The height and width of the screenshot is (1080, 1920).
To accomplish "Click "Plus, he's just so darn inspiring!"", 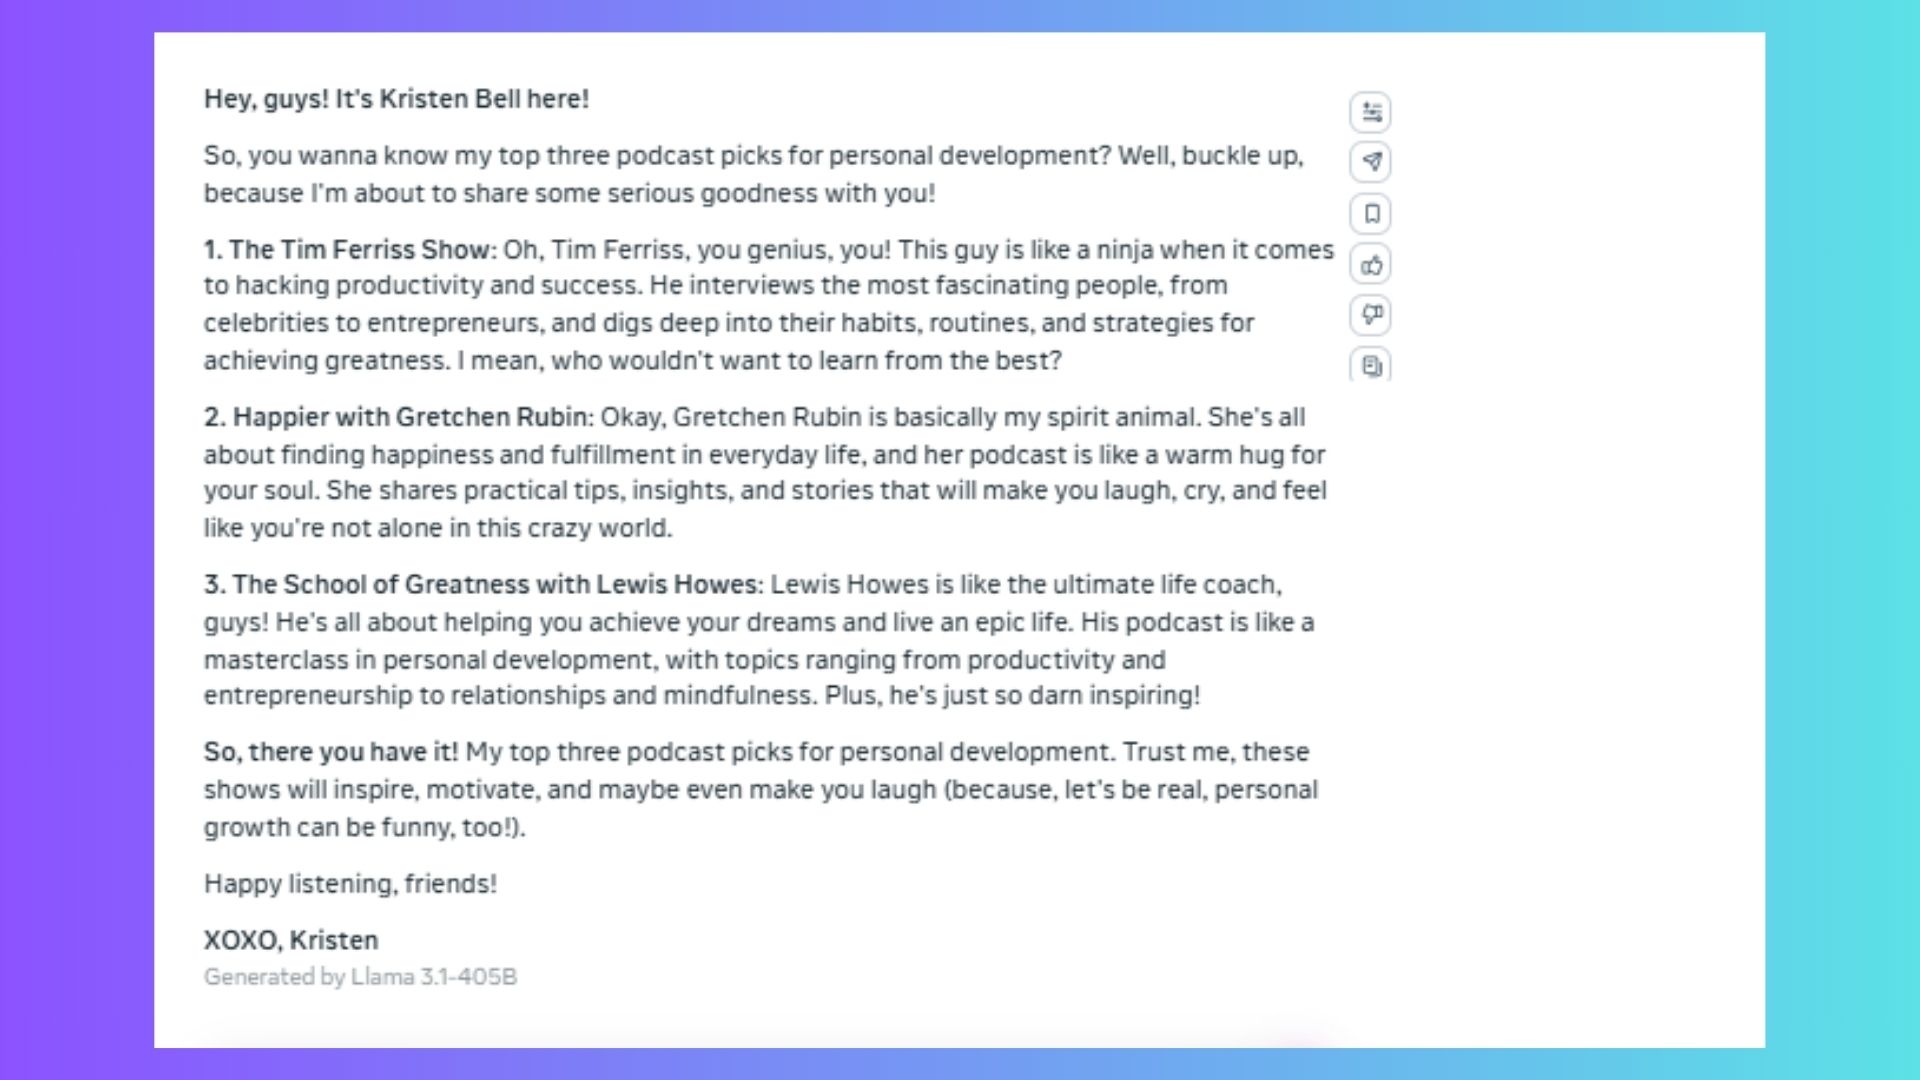I will point(1011,695).
